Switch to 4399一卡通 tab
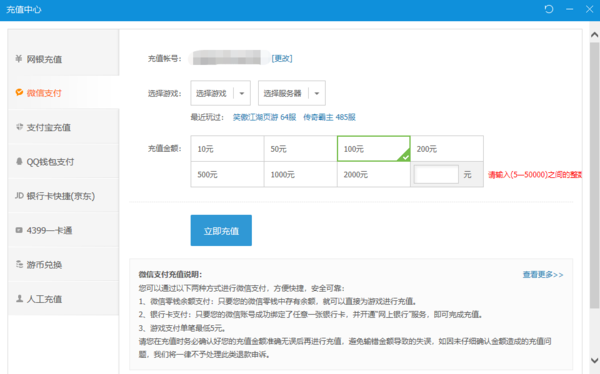 [x=64, y=230]
